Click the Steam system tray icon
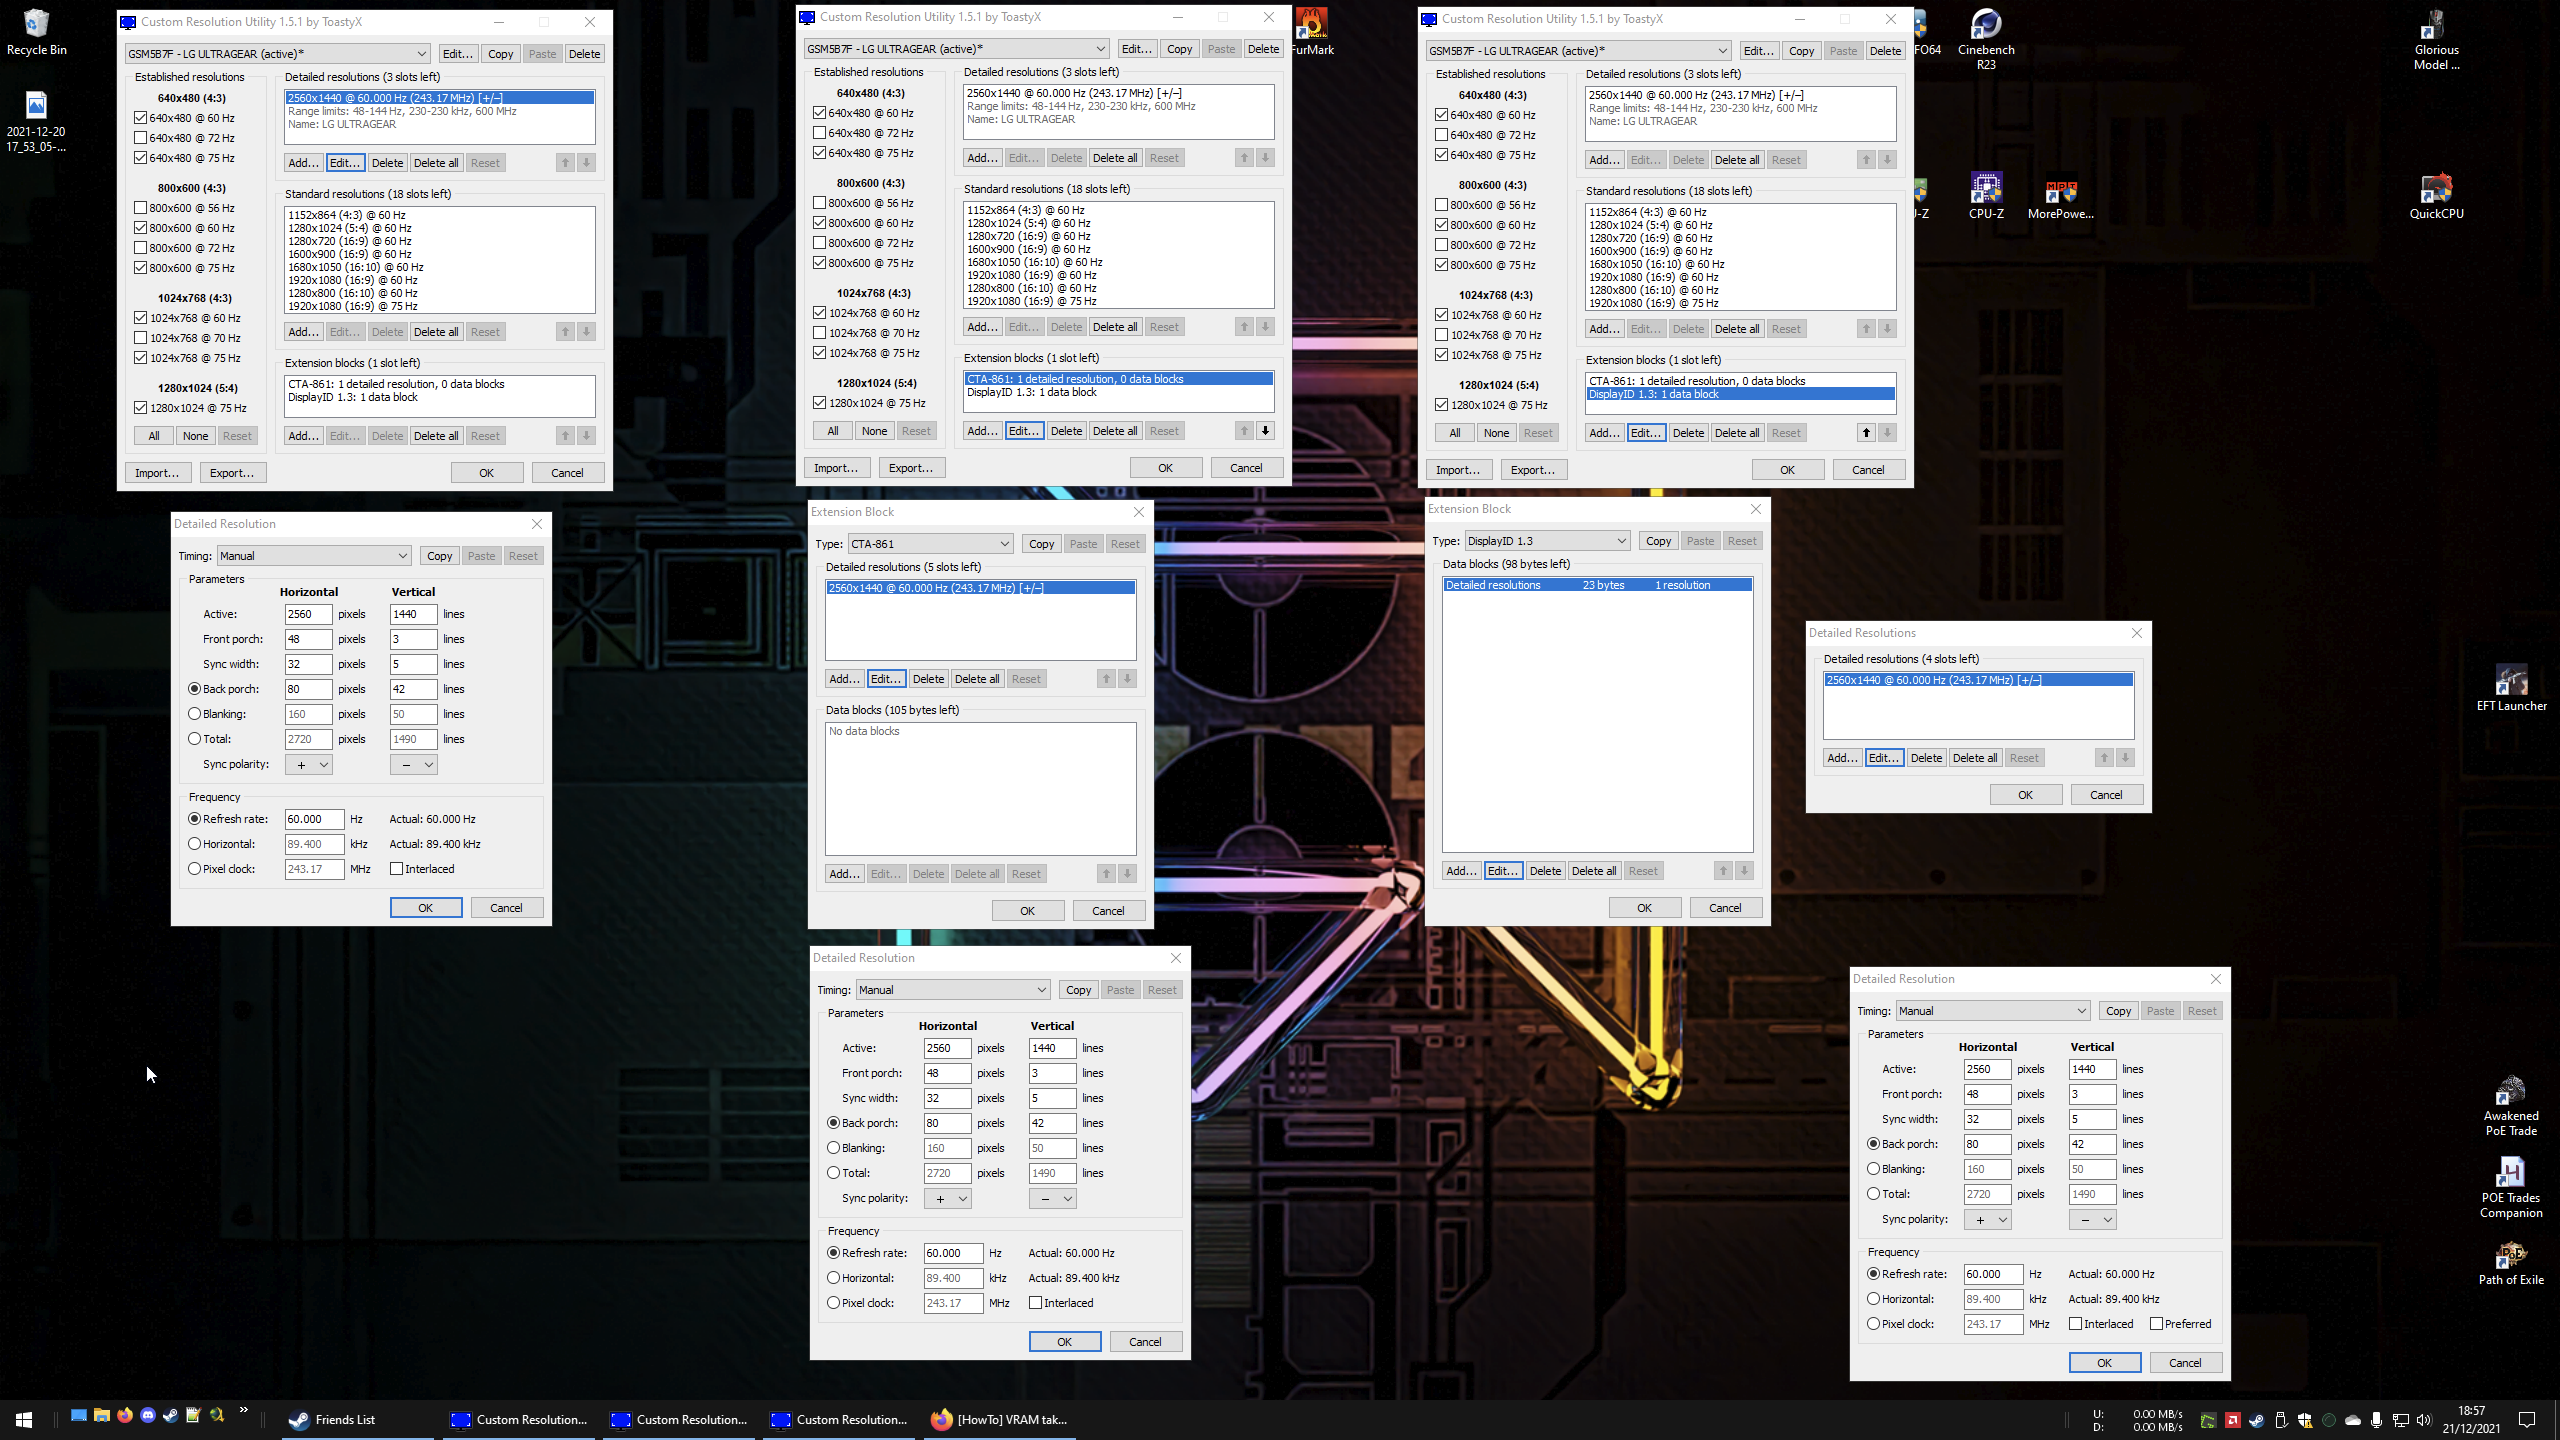 [x=2256, y=1420]
